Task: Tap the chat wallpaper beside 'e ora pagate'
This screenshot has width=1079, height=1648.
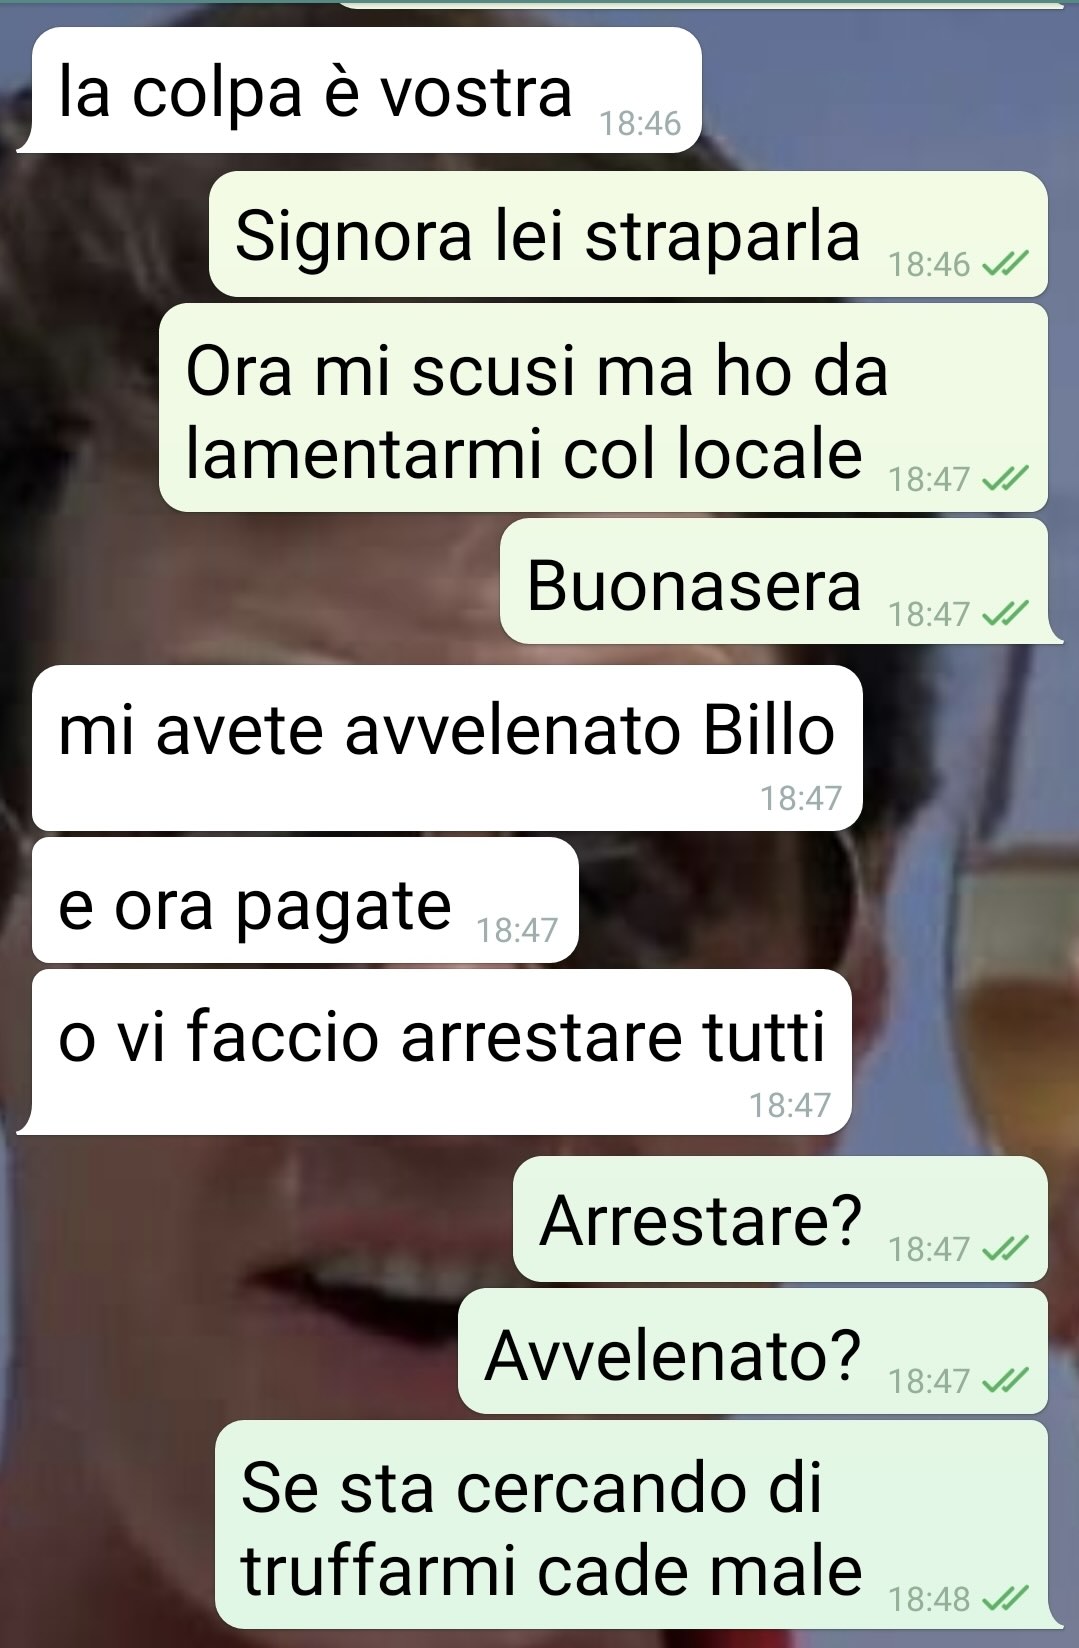Action: (x=820, y=900)
